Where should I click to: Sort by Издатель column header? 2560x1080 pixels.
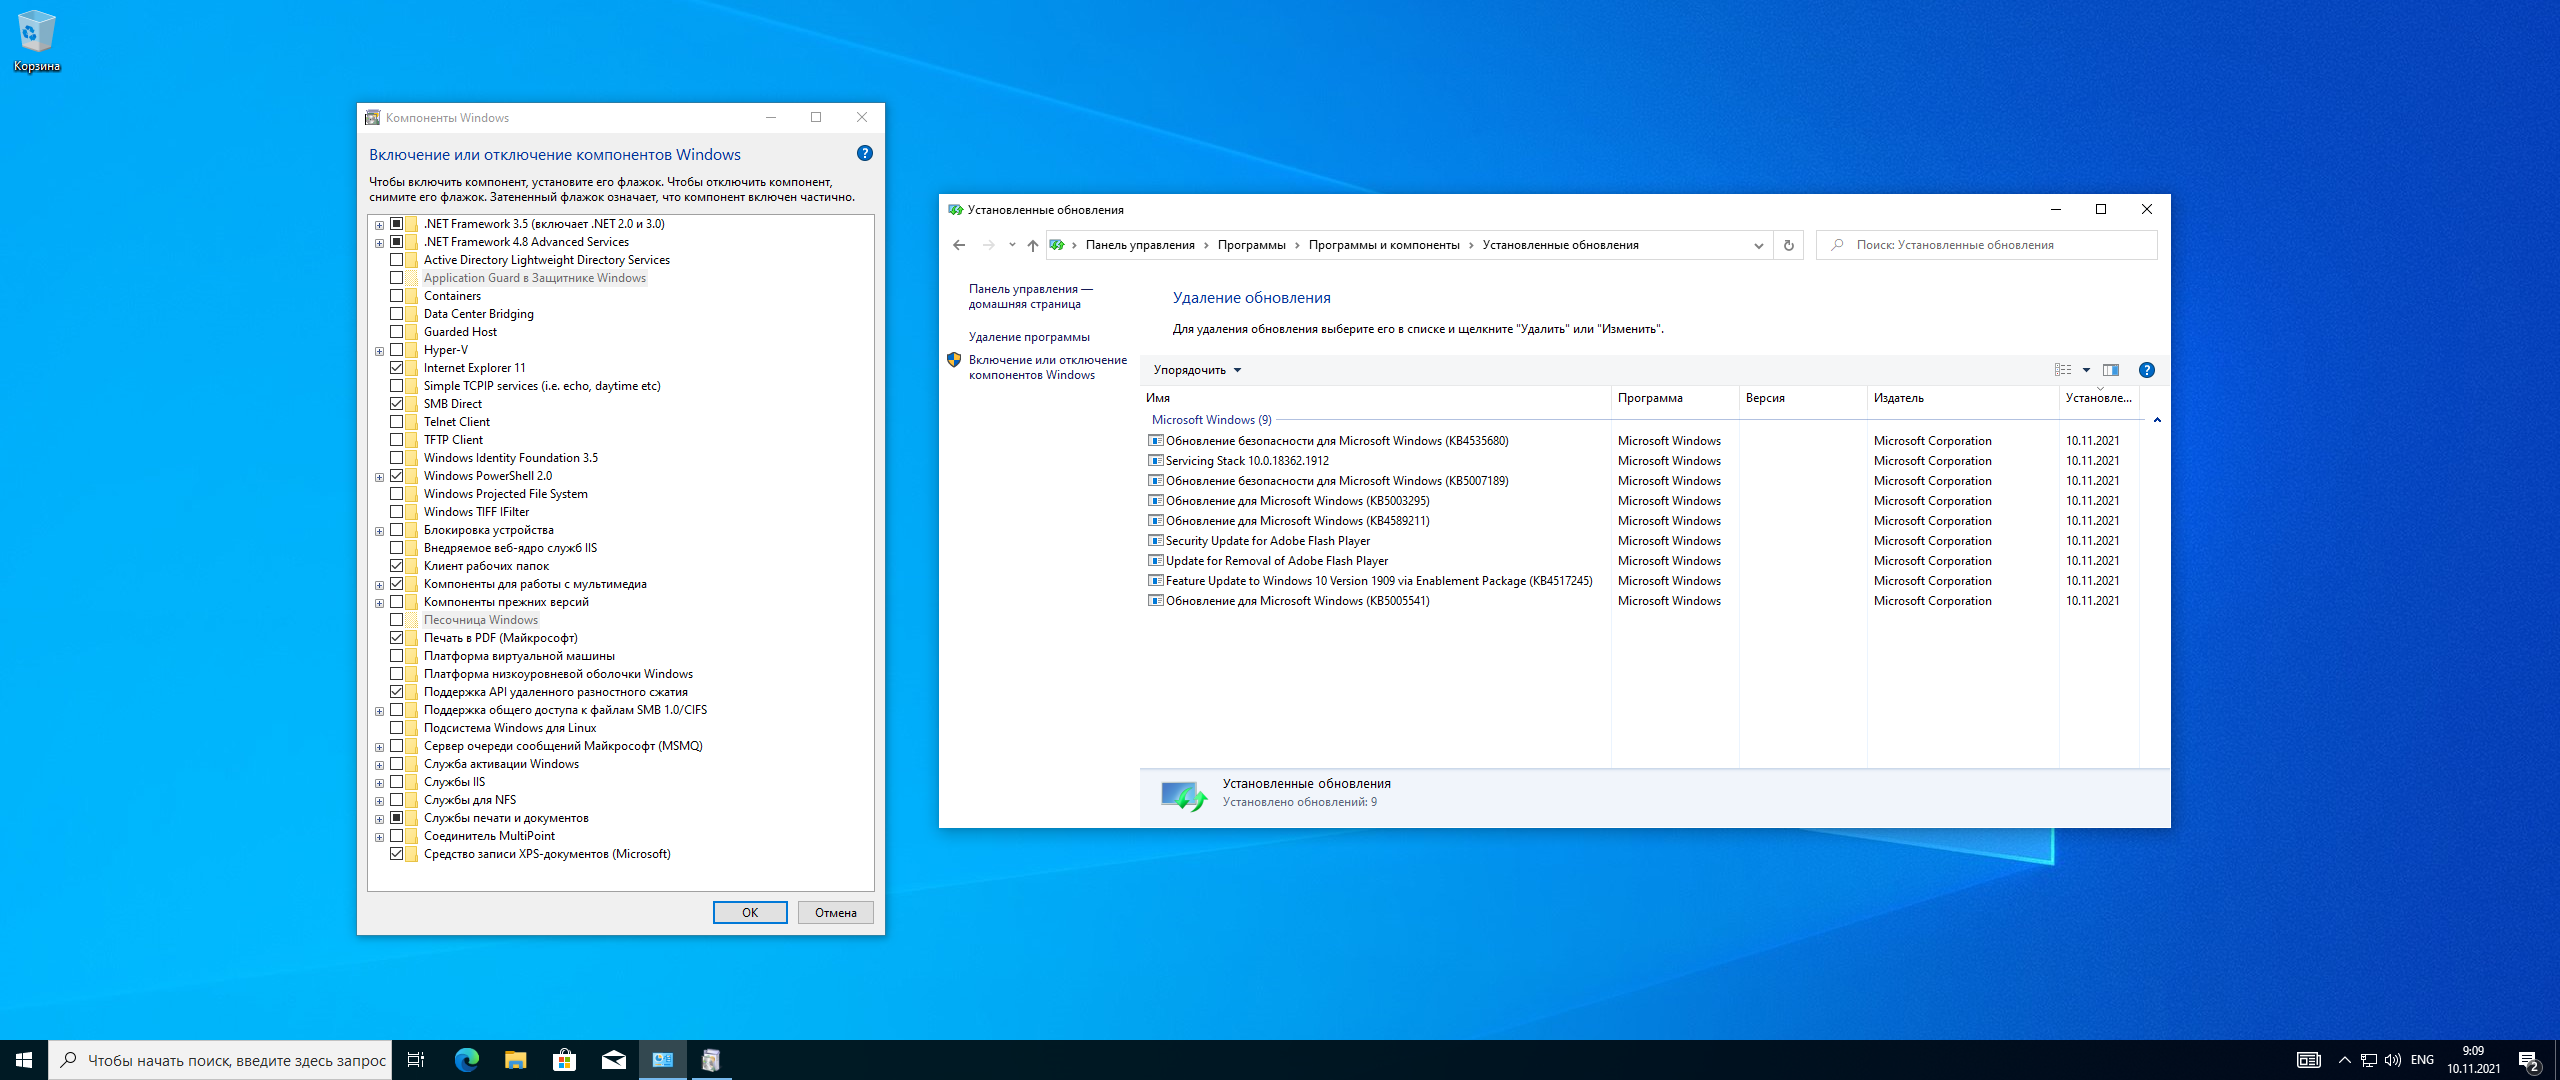tap(1963, 398)
